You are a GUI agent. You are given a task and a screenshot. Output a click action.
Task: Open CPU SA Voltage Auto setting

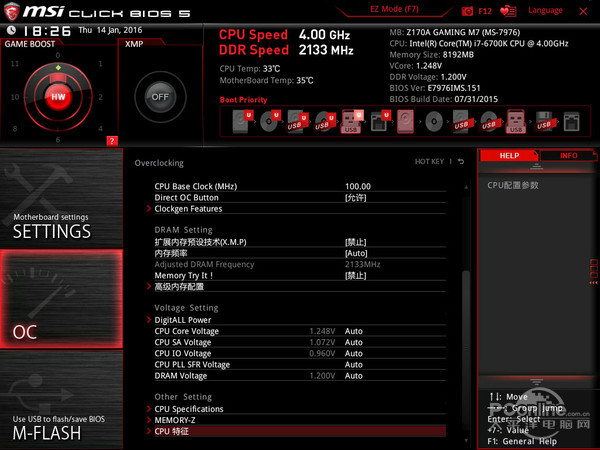[x=354, y=342]
